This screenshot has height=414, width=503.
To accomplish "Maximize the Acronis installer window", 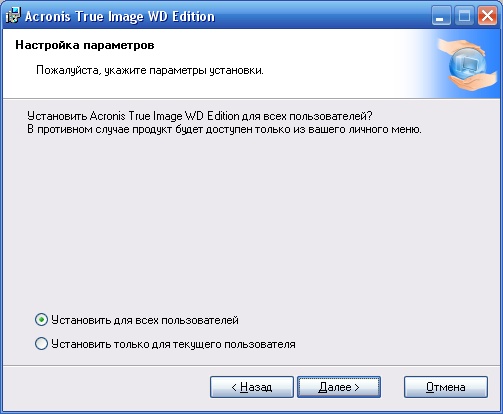I will tap(464, 16).
